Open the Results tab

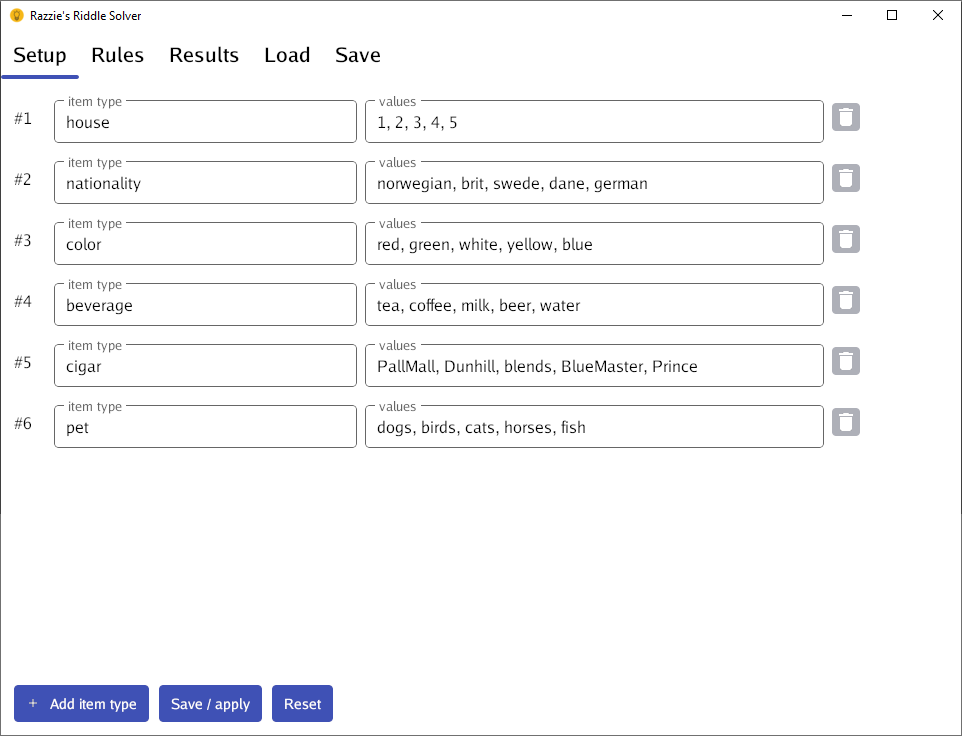pos(204,55)
